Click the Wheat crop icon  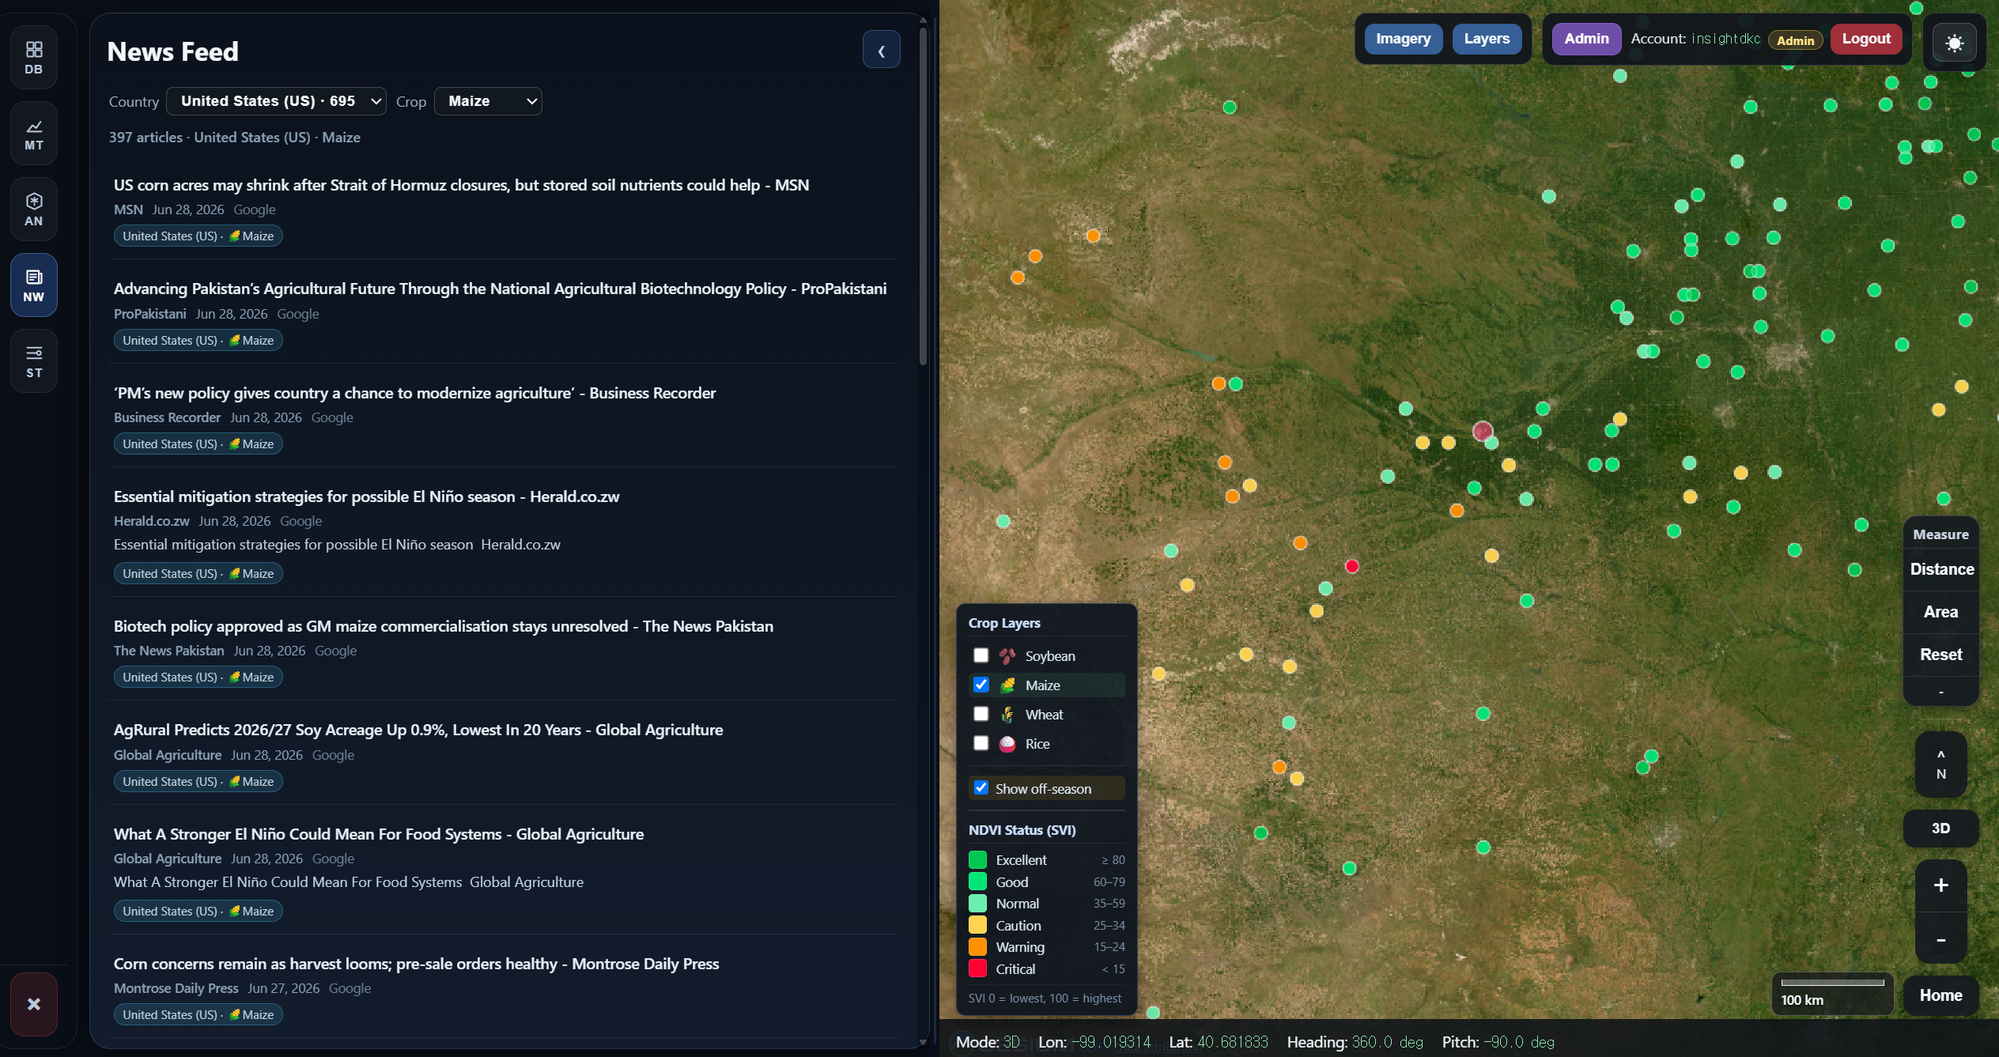1007,714
